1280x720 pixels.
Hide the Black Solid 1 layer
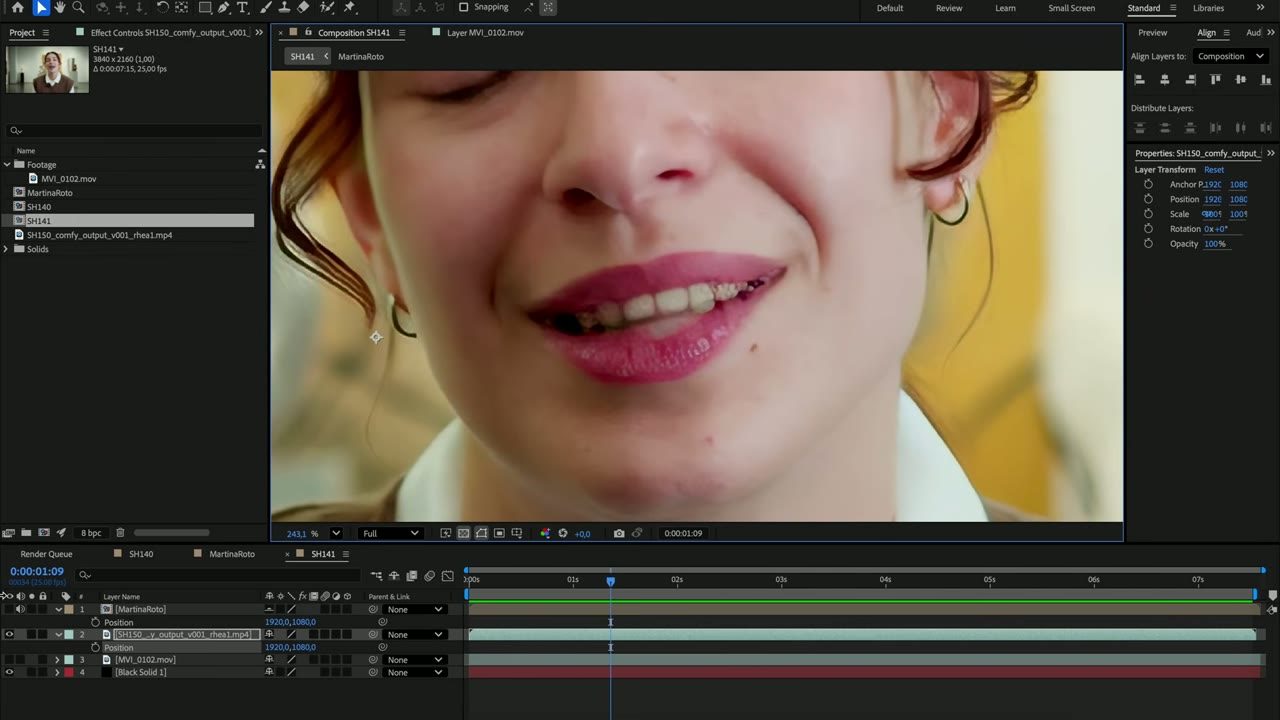9,672
